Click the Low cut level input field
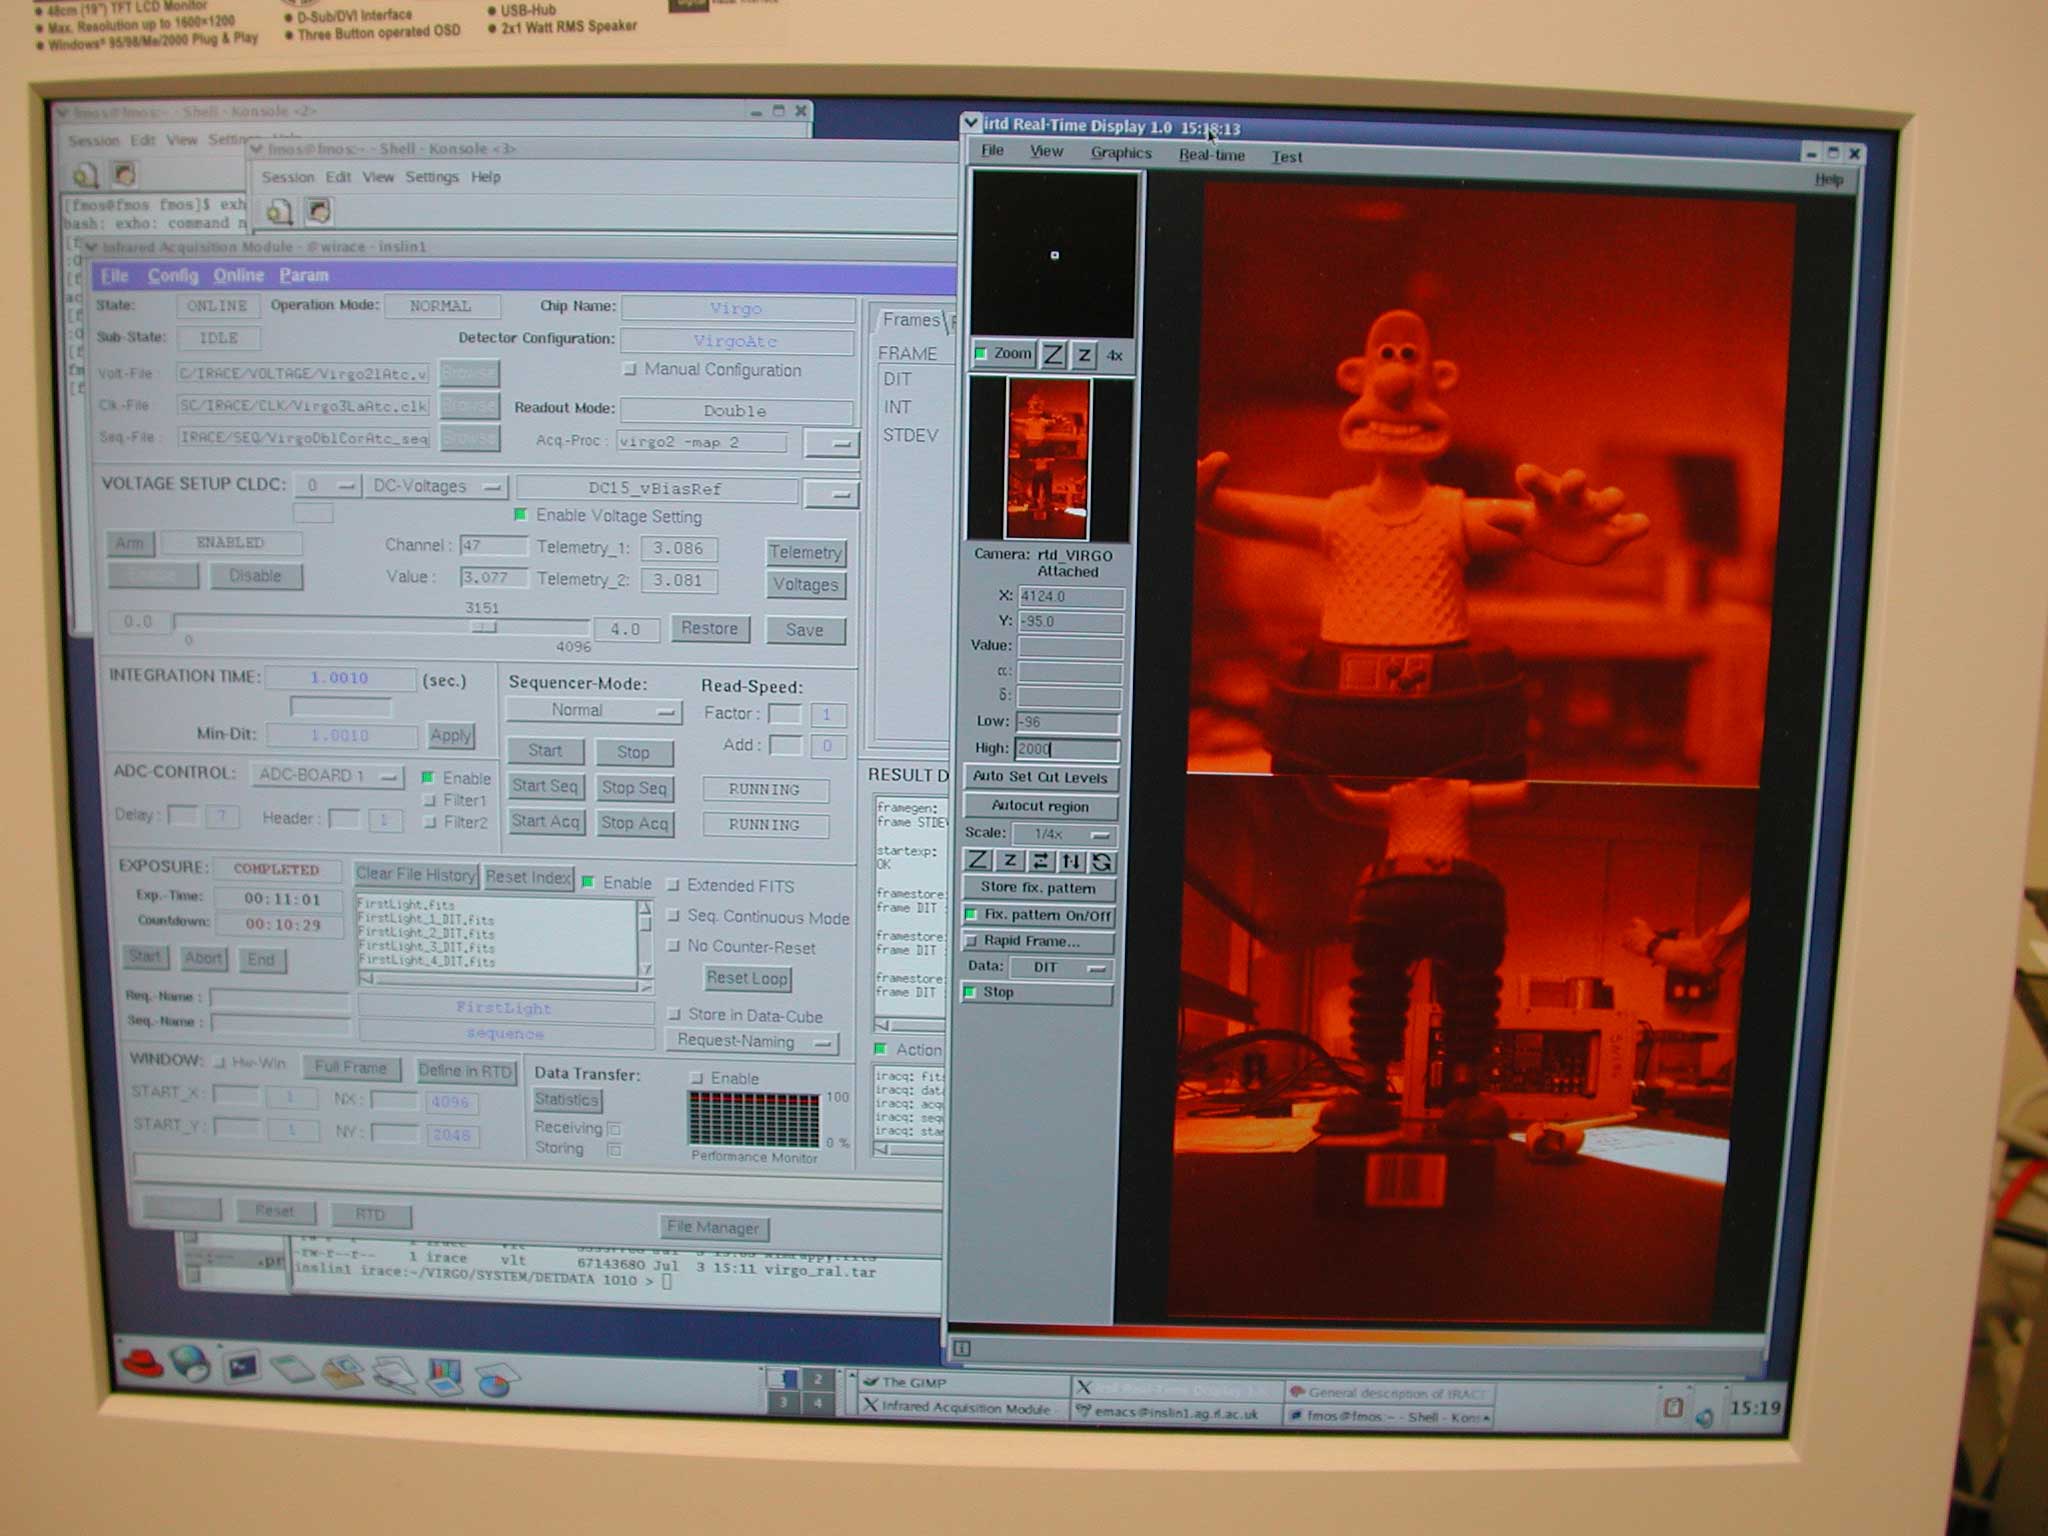Image resolution: width=2048 pixels, height=1536 pixels. [1067, 722]
